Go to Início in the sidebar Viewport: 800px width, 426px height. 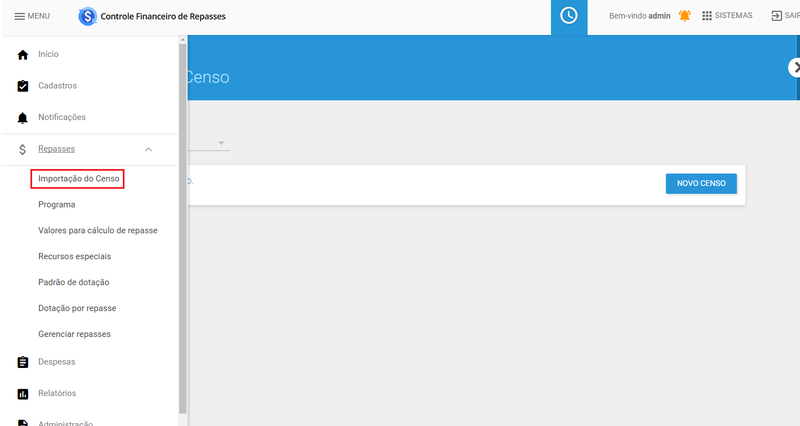point(48,54)
